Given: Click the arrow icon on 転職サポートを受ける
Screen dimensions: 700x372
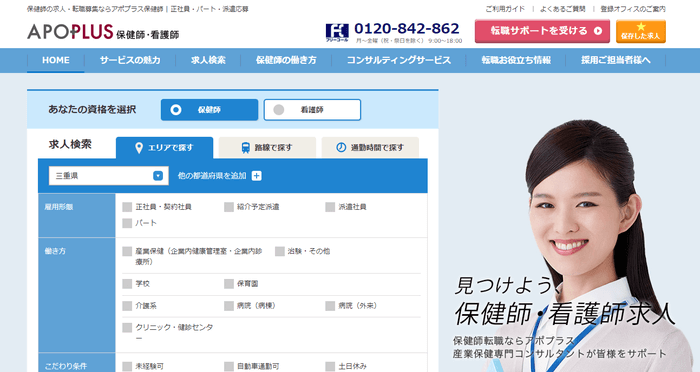Looking at the screenshot, I should pyautogui.click(x=598, y=31).
